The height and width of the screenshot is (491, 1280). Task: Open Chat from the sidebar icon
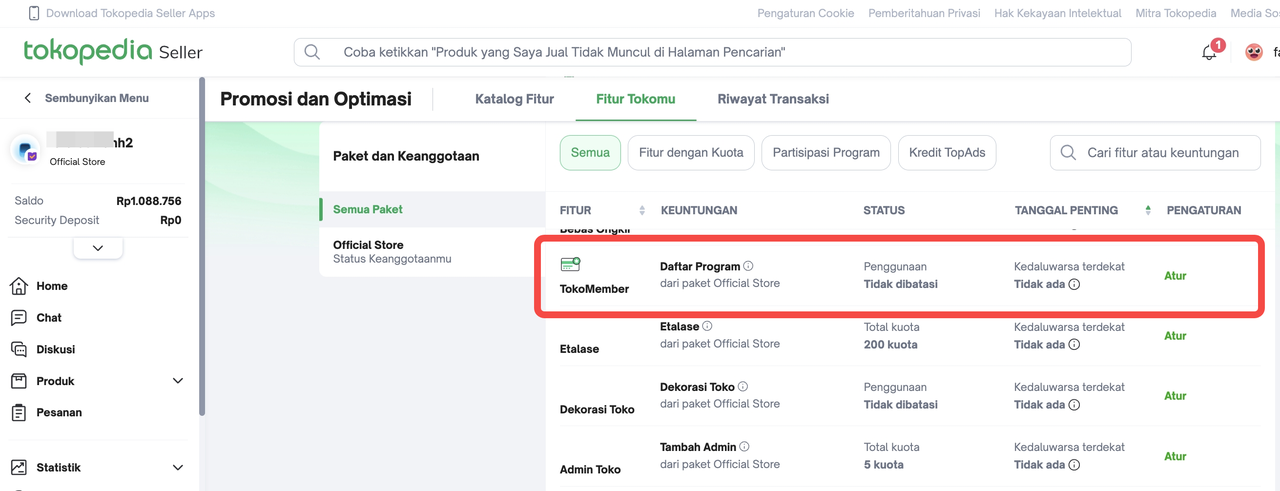pyautogui.click(x=18, y=318)
